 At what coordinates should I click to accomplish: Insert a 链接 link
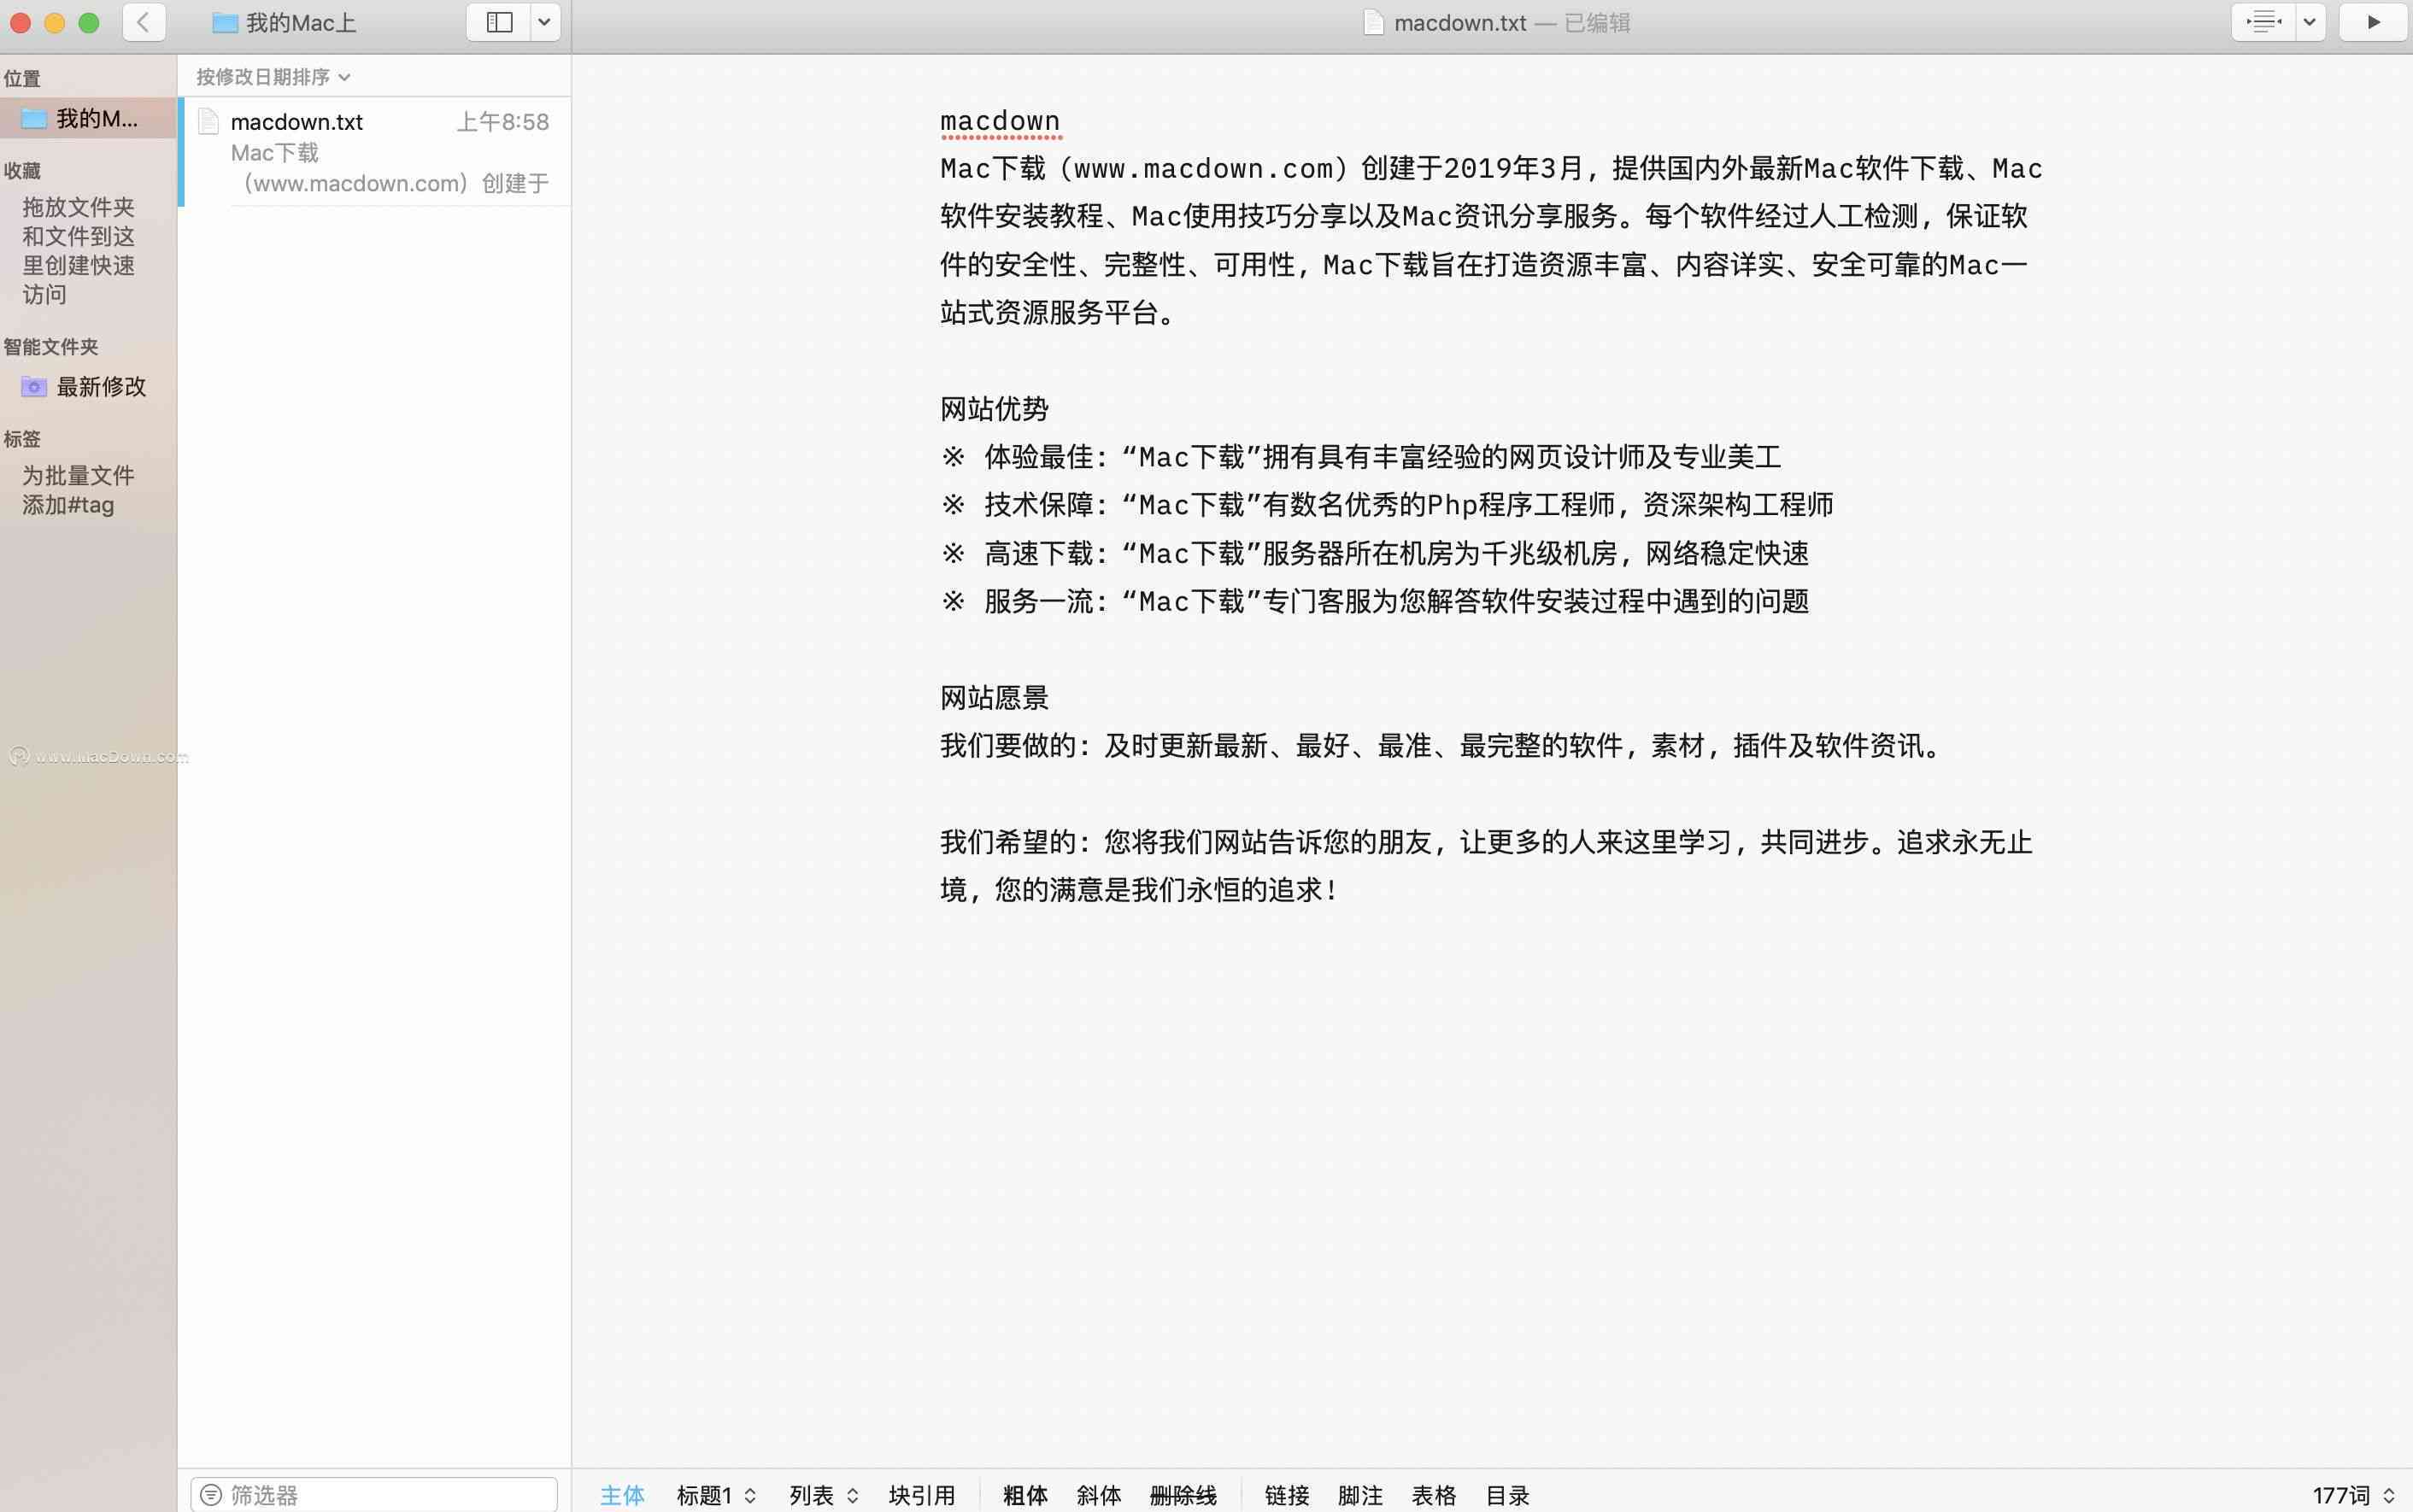[1287, 1495]
